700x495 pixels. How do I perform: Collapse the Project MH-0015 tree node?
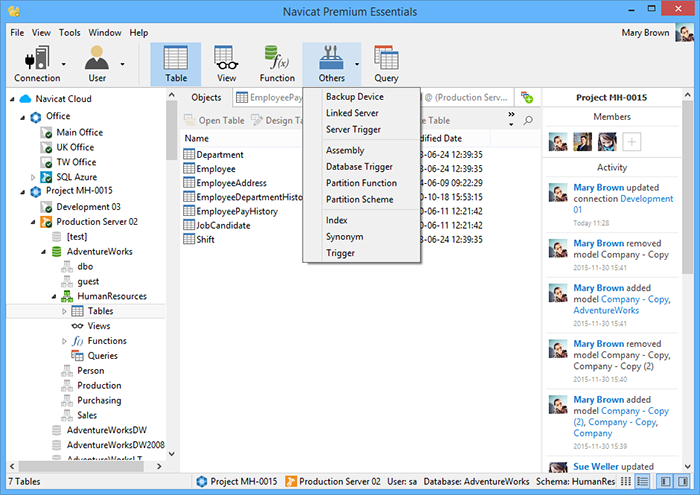(22, 192)
